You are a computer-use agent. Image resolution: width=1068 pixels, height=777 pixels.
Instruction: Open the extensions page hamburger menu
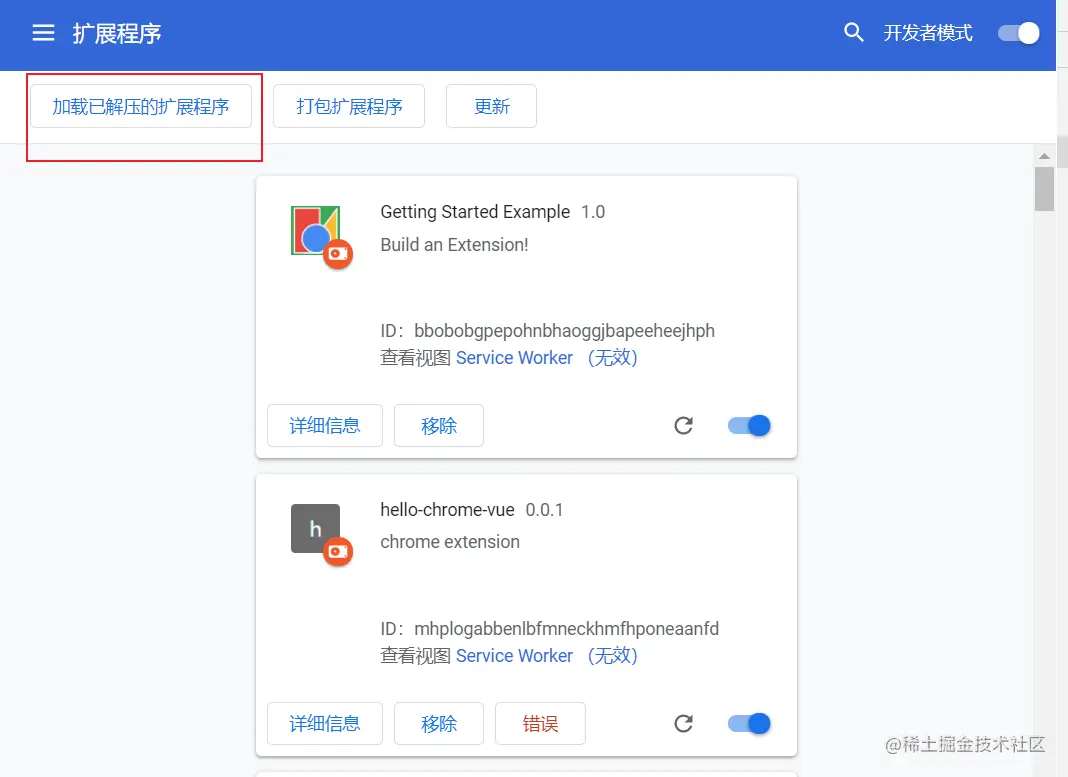42,31
